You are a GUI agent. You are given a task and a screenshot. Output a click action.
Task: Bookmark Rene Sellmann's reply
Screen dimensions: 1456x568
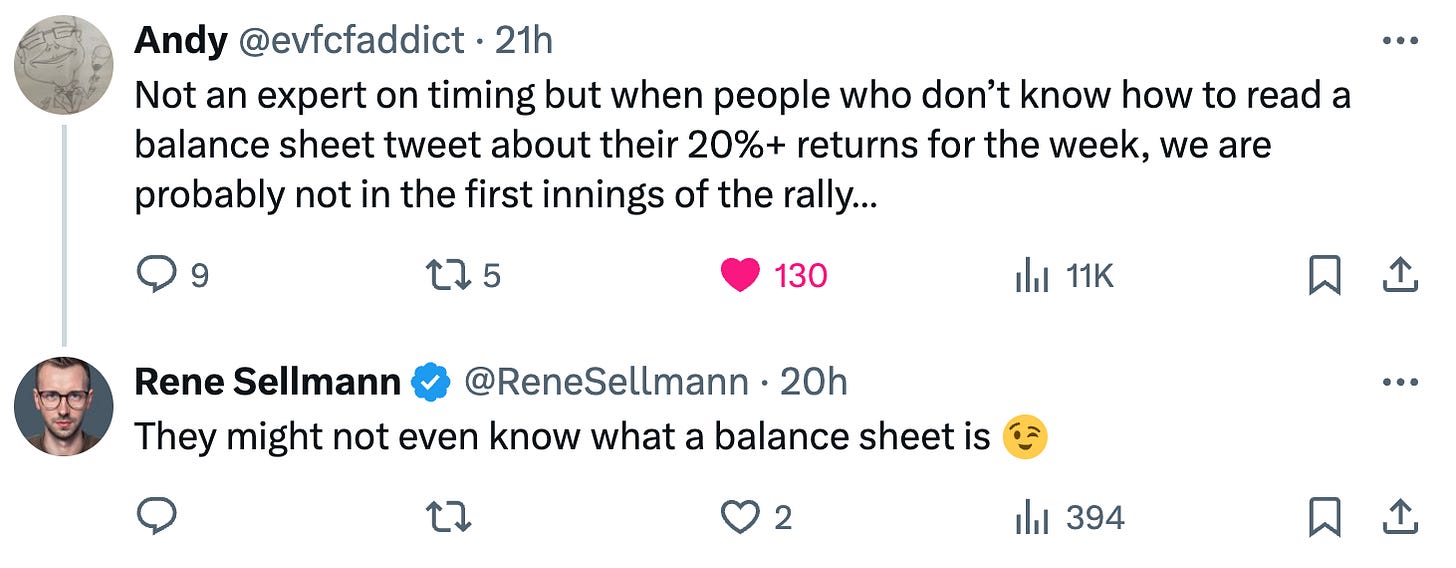(x=1324, y=517)
